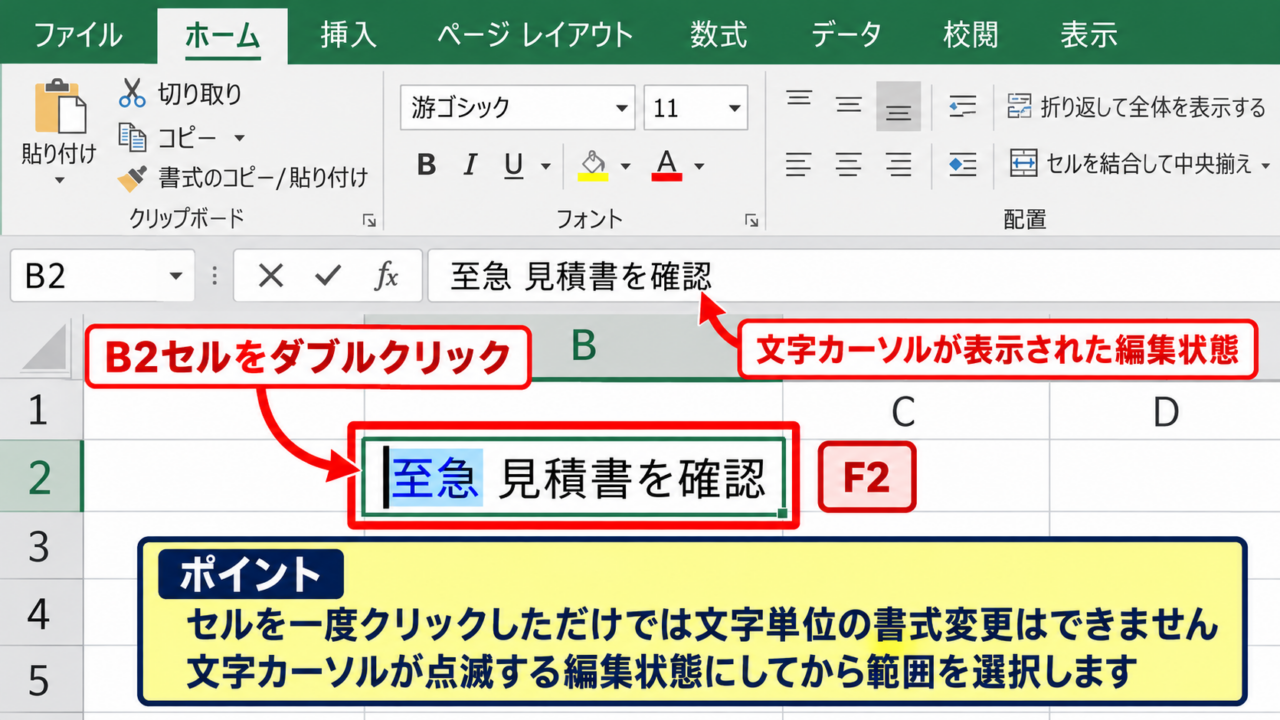Viewport: 1280px width, 720px height.
Task: Select the row 3 header
Action: point(40,546)
